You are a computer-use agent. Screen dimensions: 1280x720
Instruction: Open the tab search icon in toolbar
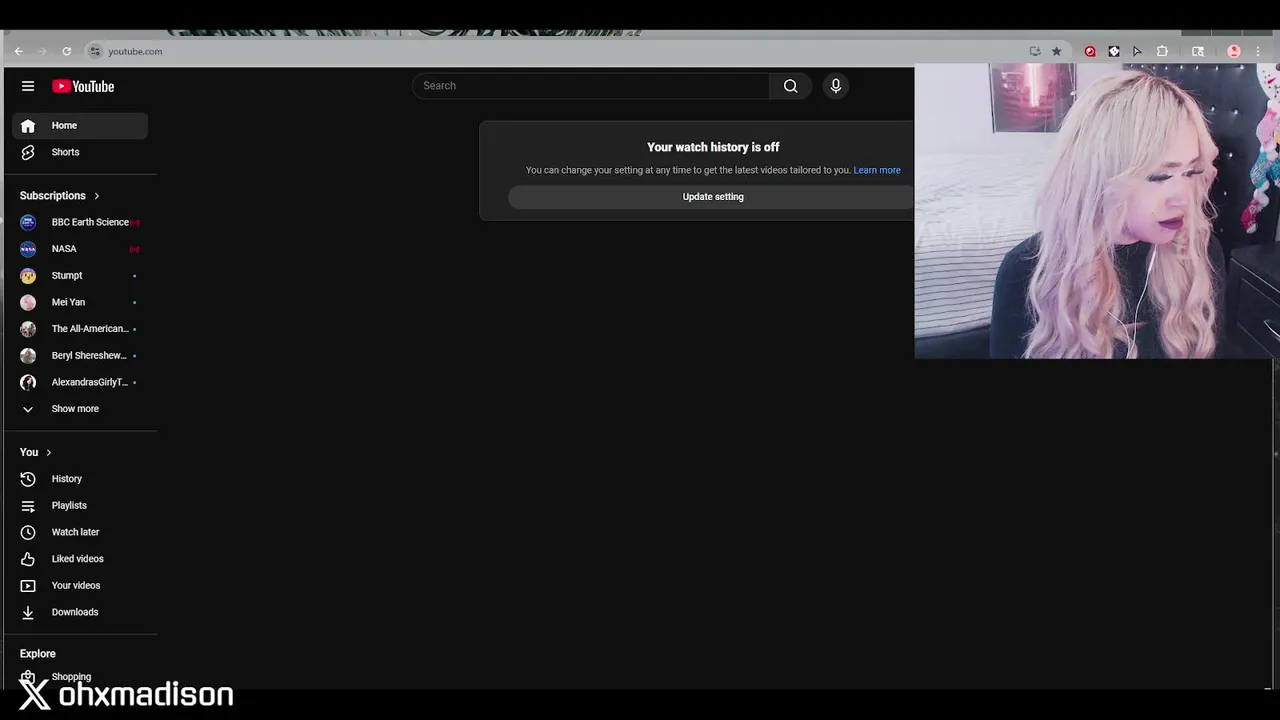1198,51
